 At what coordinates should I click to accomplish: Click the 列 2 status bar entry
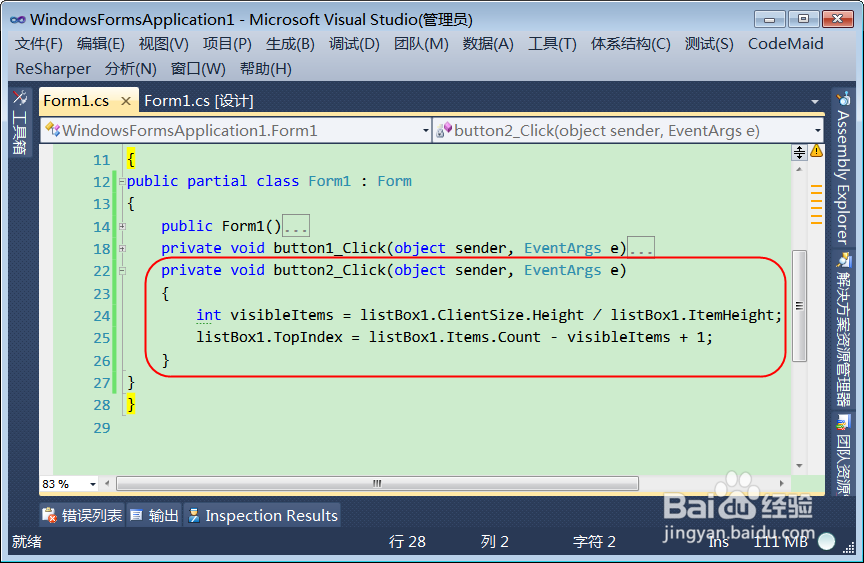pos(494,542)
